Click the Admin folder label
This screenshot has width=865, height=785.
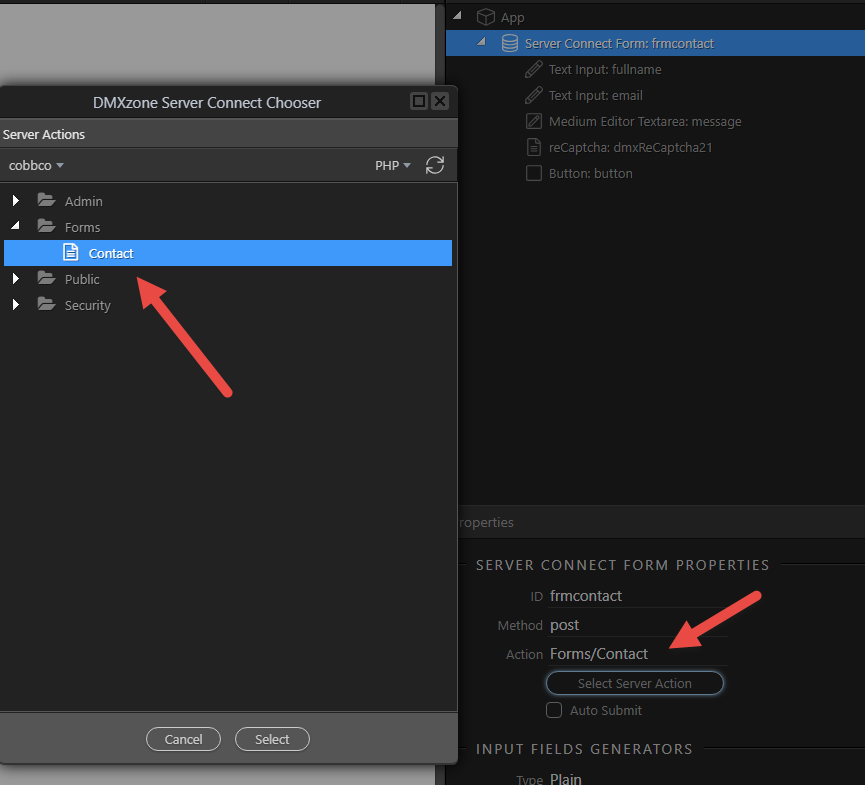tap(83, 201)
